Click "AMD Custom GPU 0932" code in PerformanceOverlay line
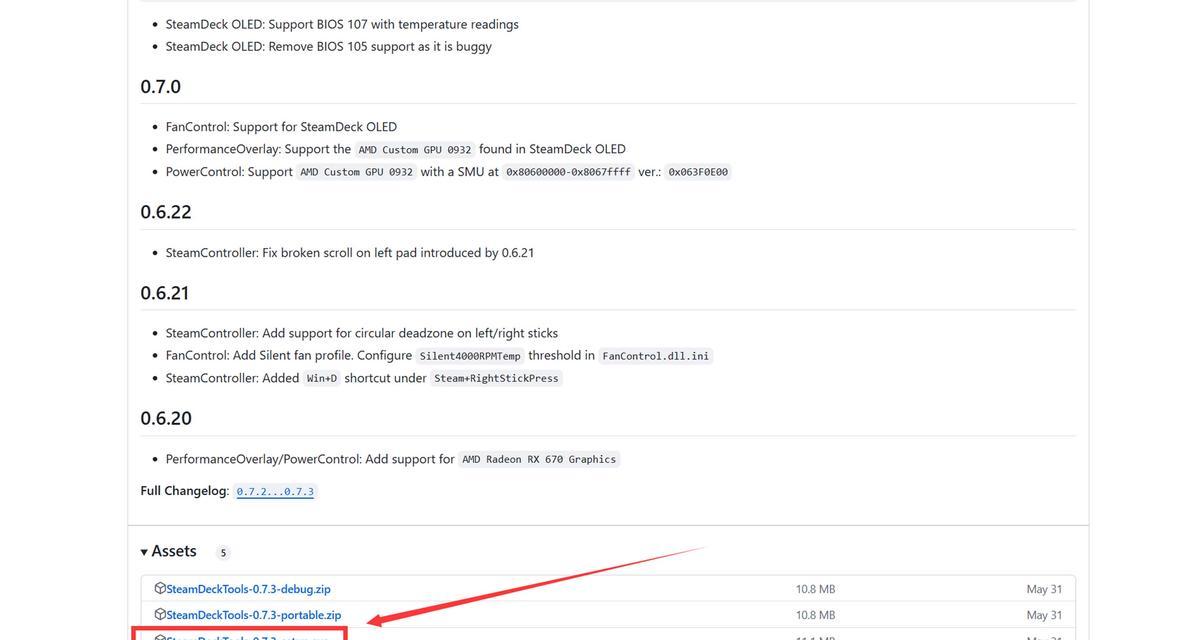The image size is (1200, 640). [x=415, y=150]
